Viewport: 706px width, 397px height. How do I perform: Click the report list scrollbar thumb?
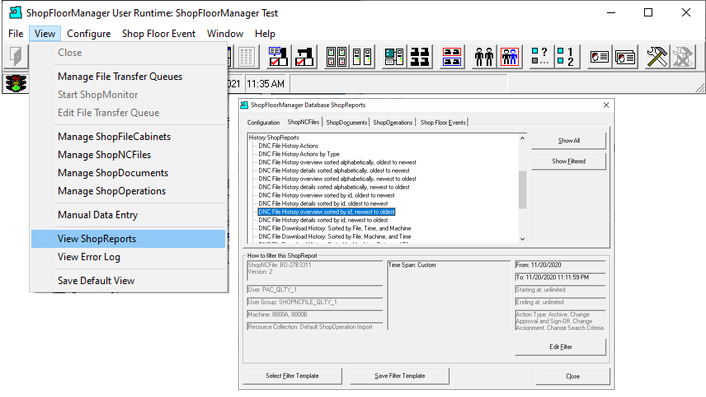(x=522, y=190)
